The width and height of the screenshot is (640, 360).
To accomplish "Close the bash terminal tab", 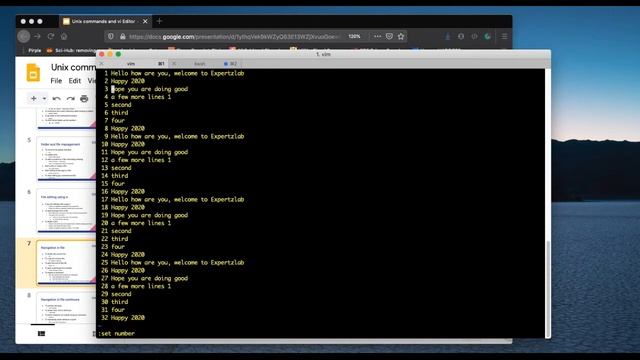I will pyautogui.click(x=174, y=64).
